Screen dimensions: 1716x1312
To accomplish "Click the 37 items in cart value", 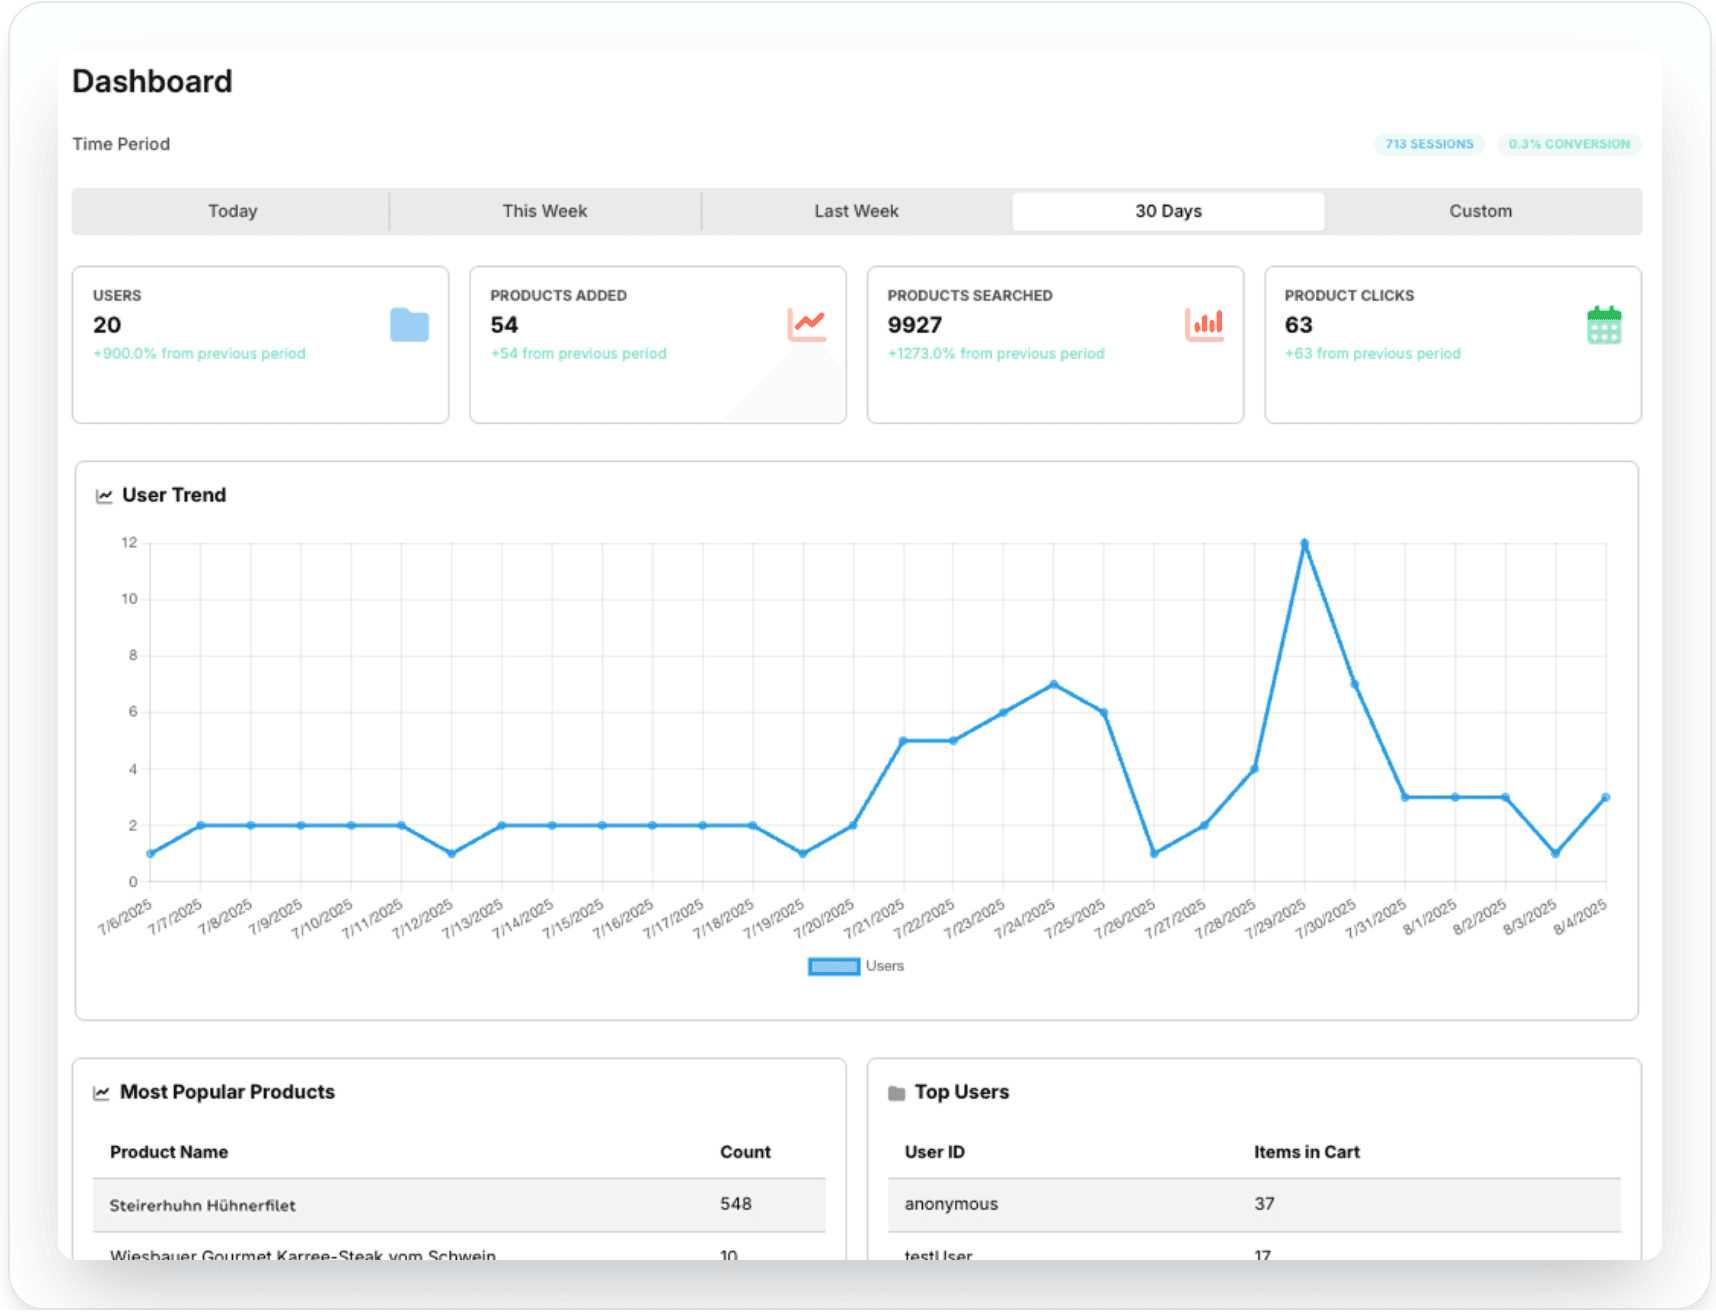I will tap(1265, 1204).
